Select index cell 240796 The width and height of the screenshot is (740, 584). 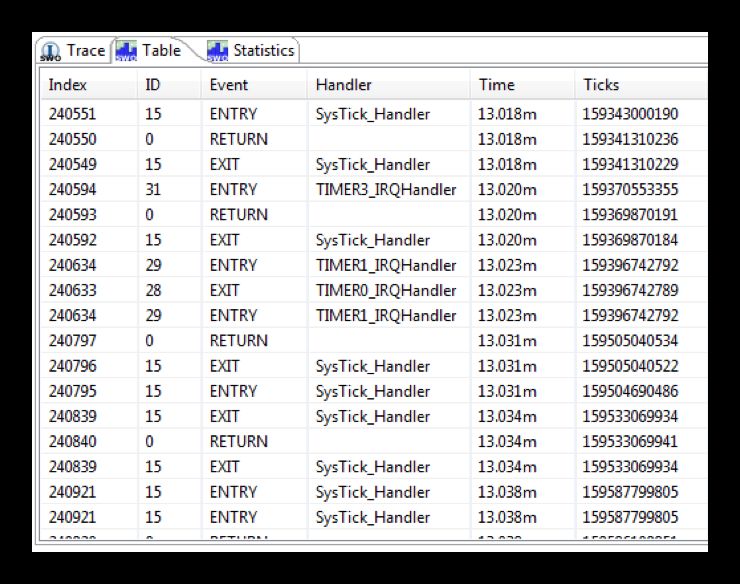pyautogui.click(x=72, y=366)
